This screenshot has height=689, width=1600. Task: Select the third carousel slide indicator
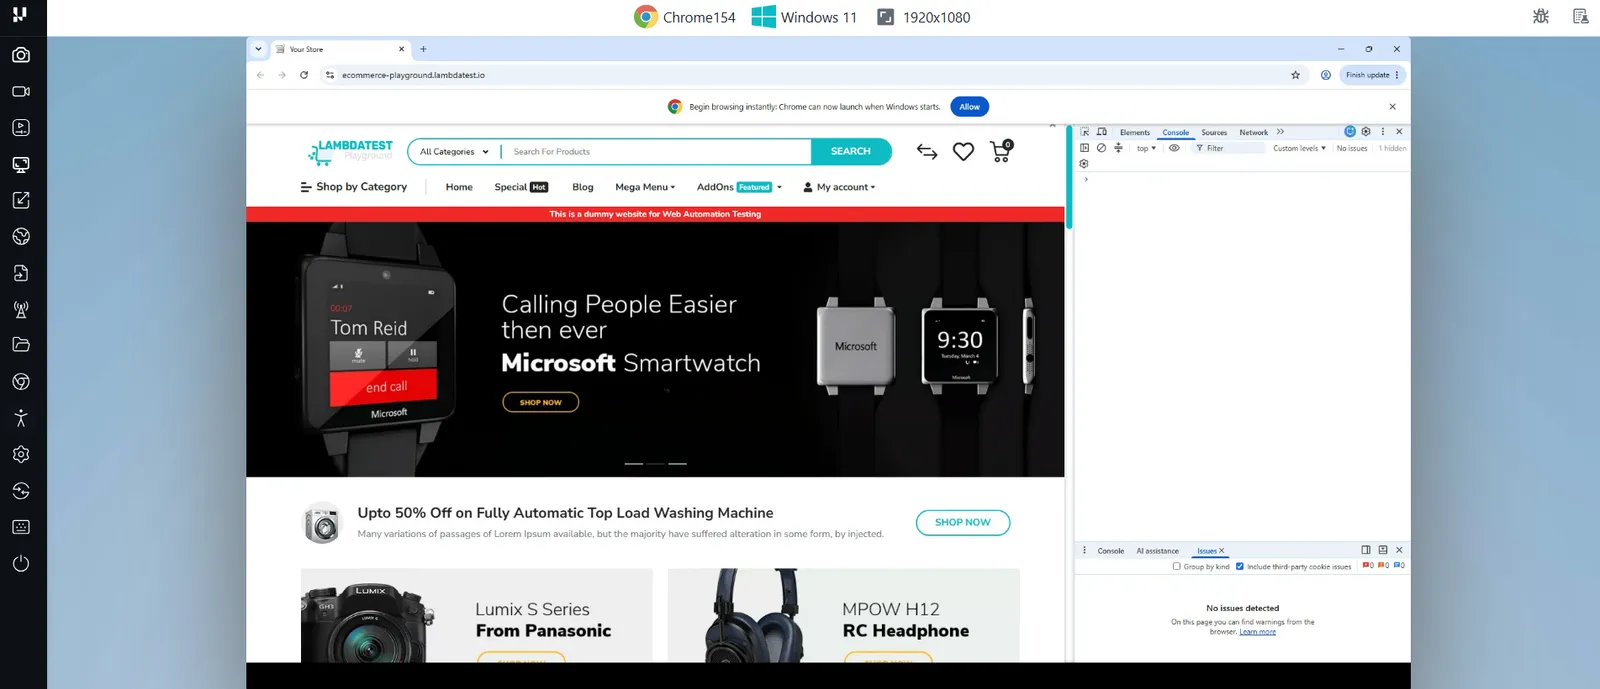pyautogui.click(x=678, y=464)
